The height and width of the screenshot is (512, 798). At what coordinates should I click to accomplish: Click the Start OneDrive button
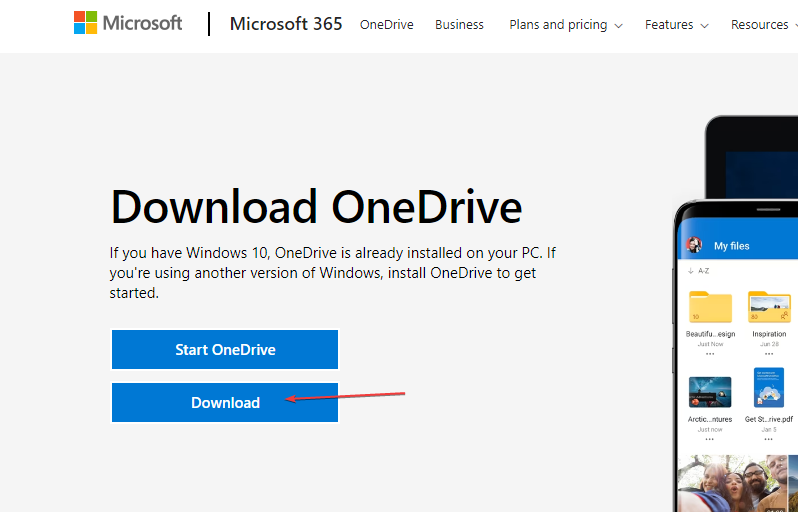pyautogui.click(x=225, y=350)
